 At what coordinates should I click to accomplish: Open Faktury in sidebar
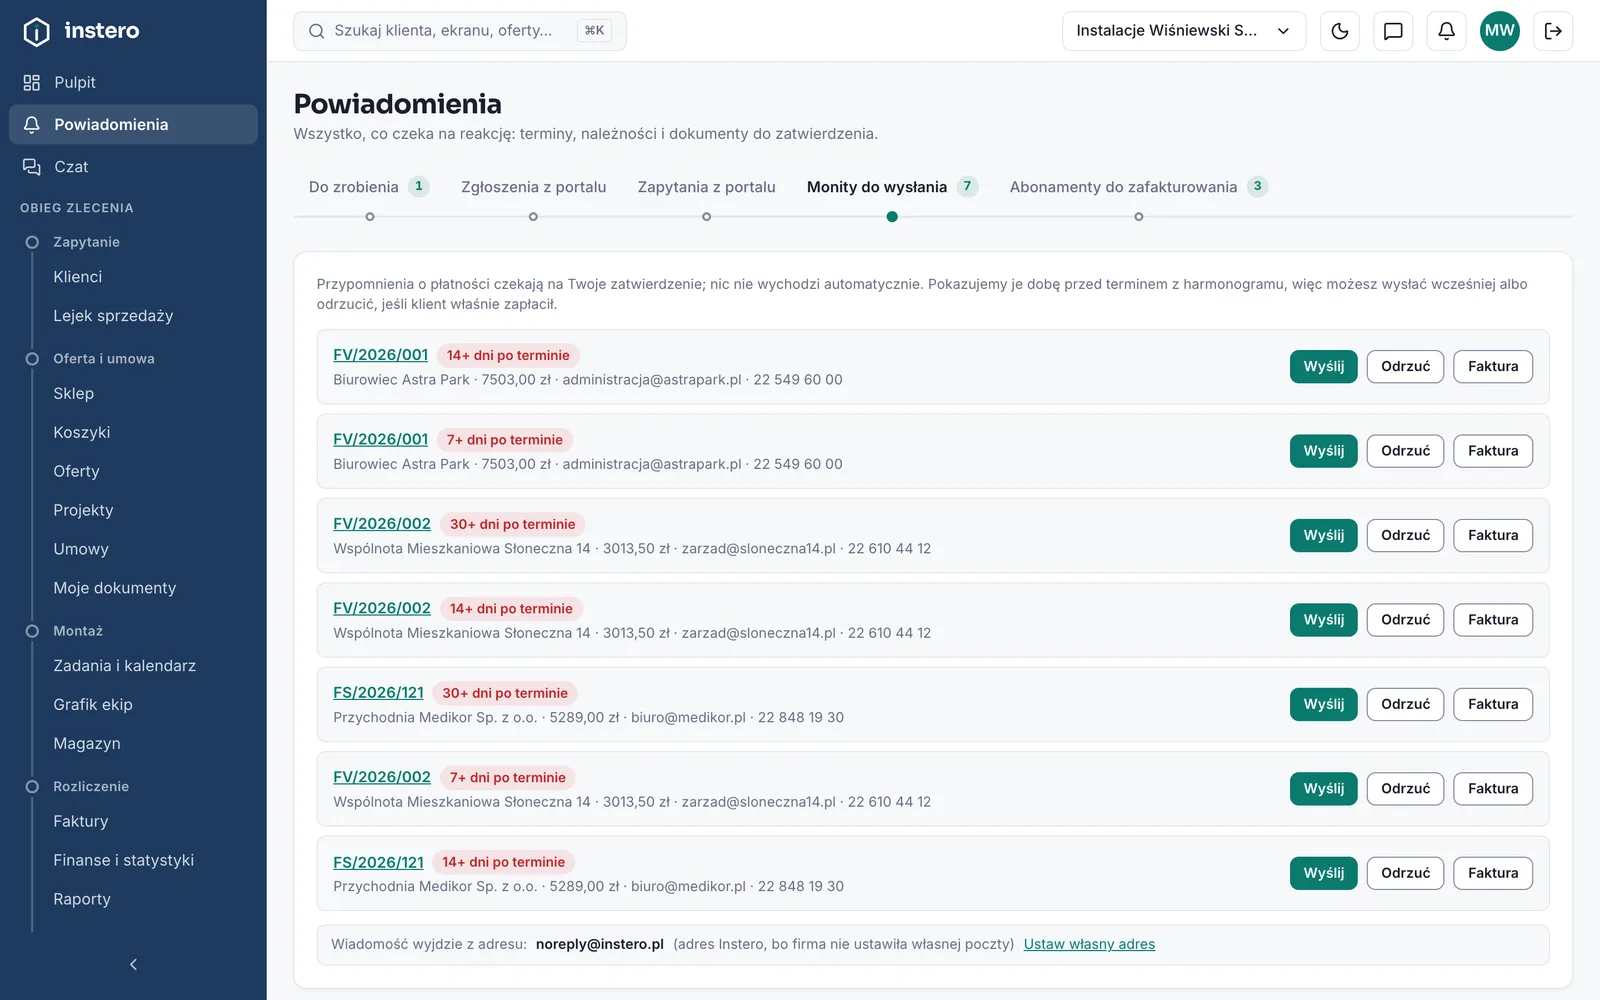pyautogui.click(x=80, y=822)
